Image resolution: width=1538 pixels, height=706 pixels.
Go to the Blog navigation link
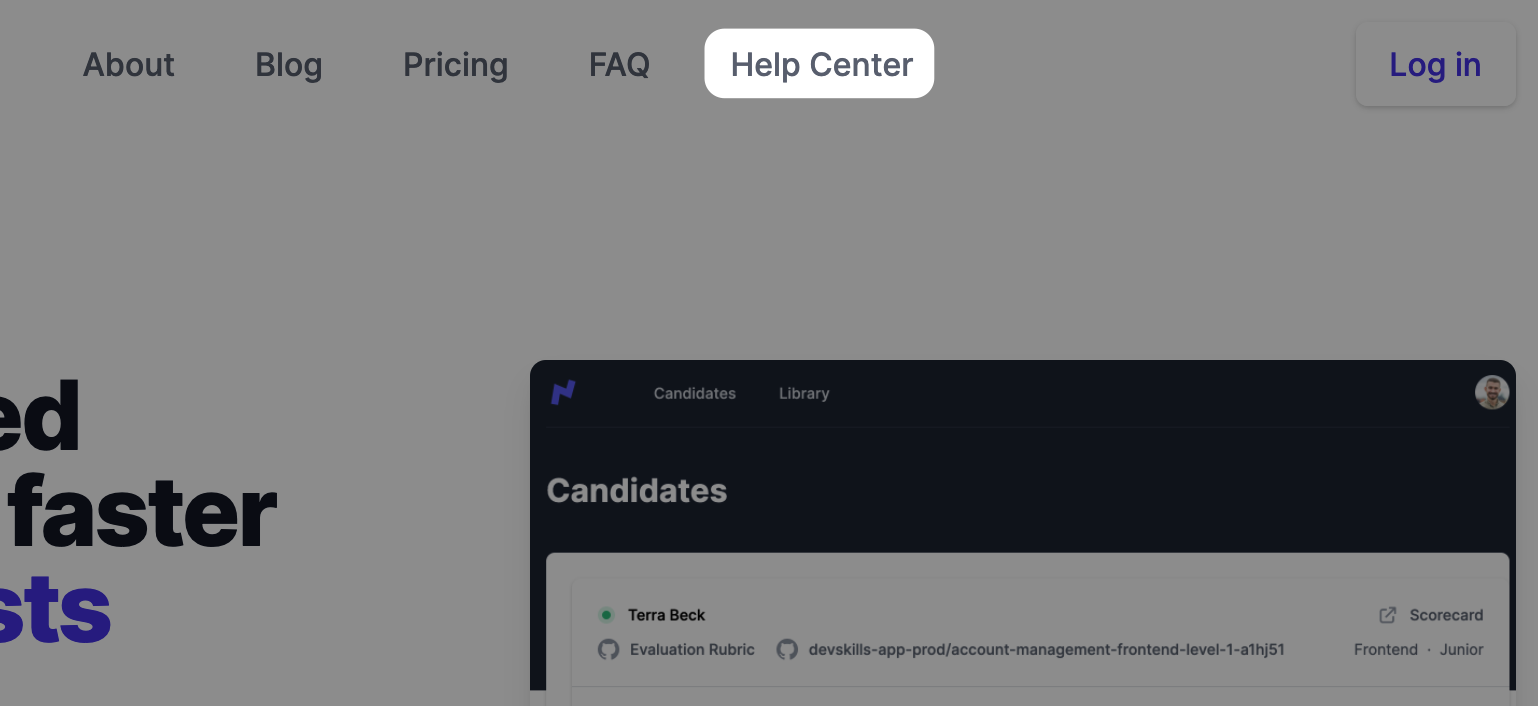coord(288,65)
